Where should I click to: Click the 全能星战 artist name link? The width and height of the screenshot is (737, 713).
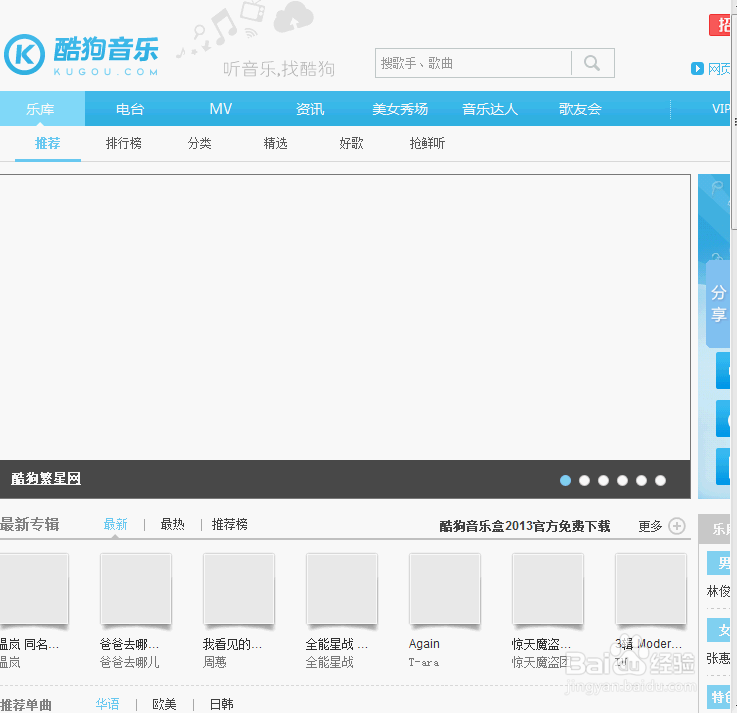[x=329, y=662]
